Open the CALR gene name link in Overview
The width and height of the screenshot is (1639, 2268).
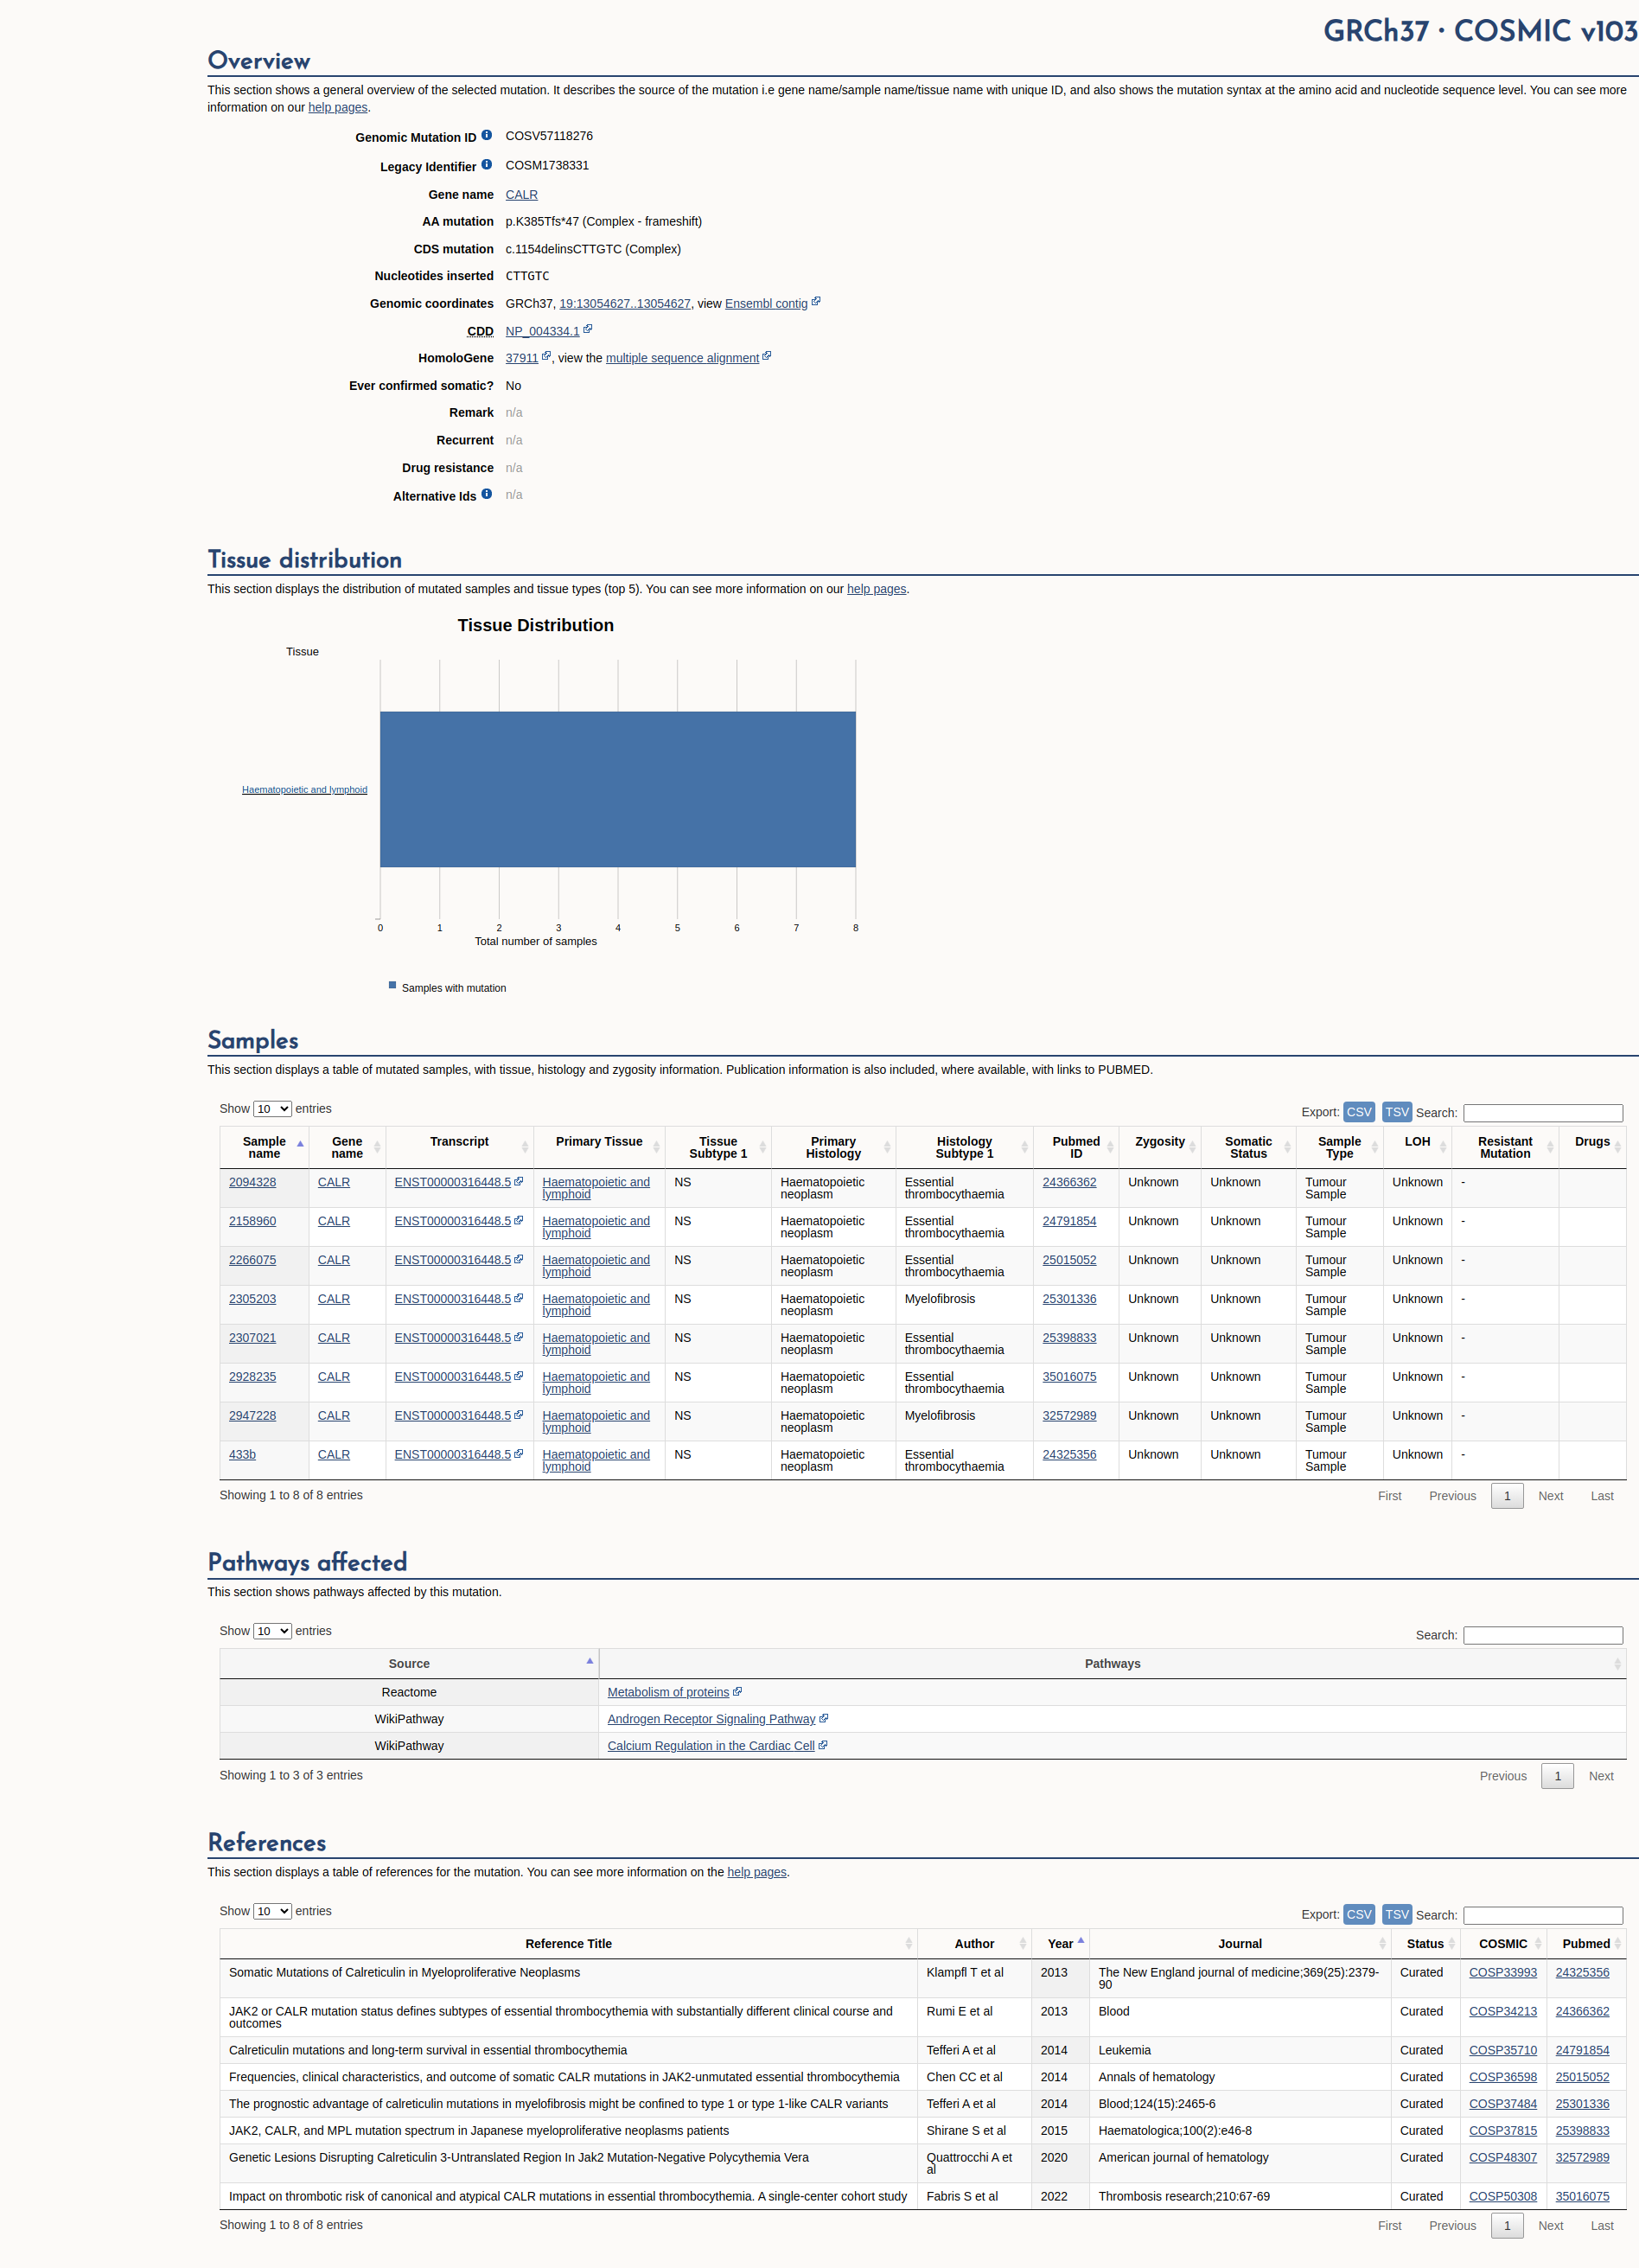coord(521,195)
